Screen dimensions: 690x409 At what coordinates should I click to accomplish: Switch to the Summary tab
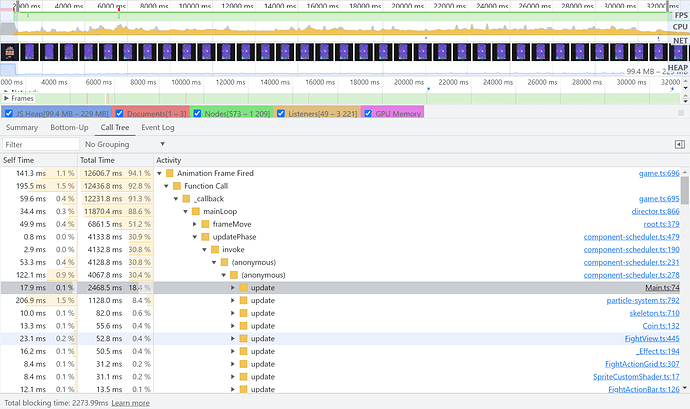point(22,128)
